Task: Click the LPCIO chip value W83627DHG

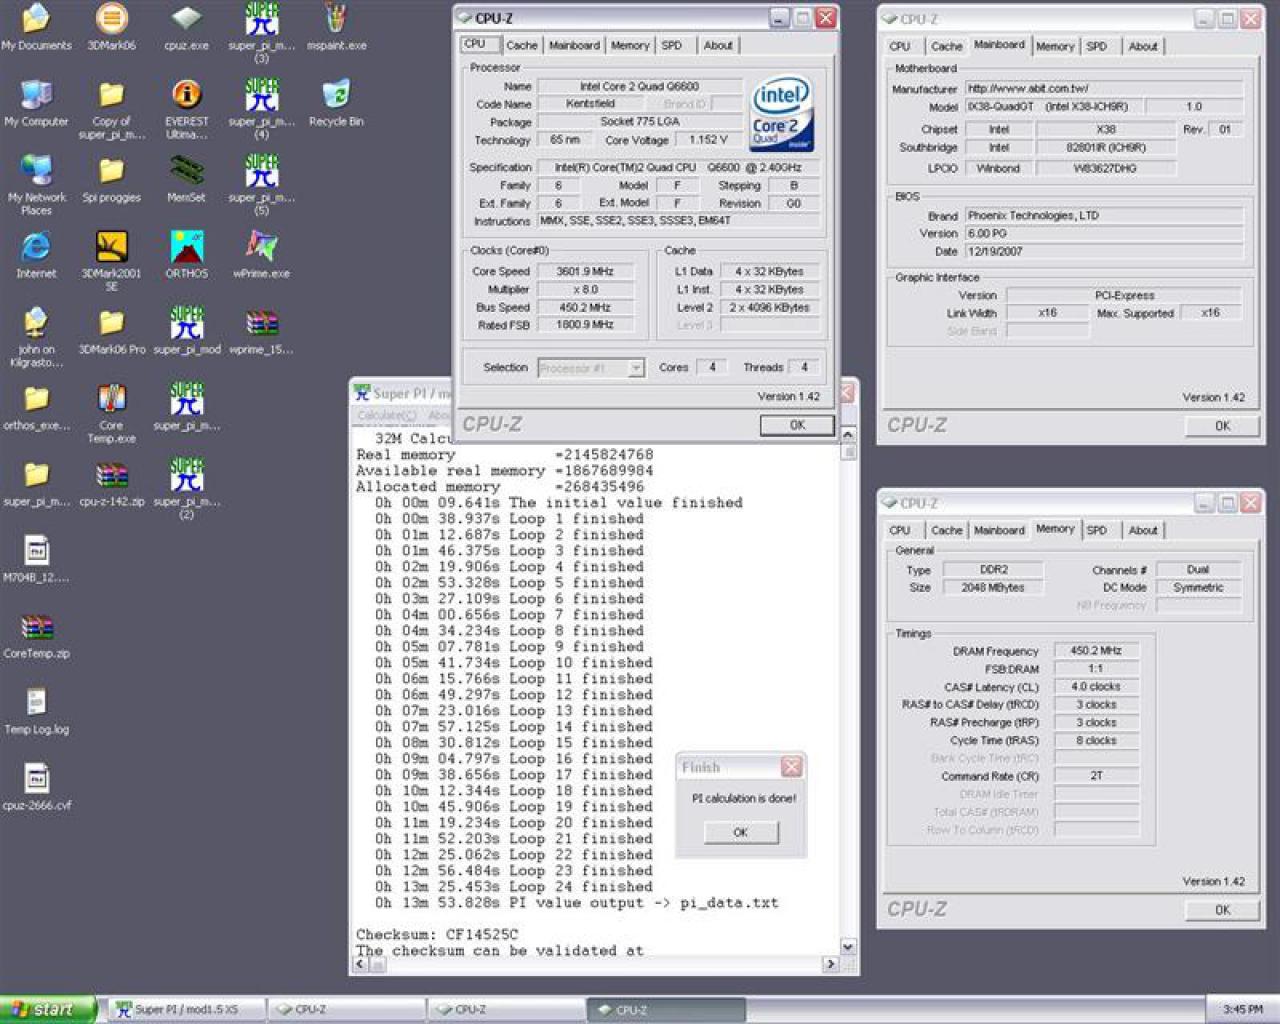Action: coord(1104,168)
